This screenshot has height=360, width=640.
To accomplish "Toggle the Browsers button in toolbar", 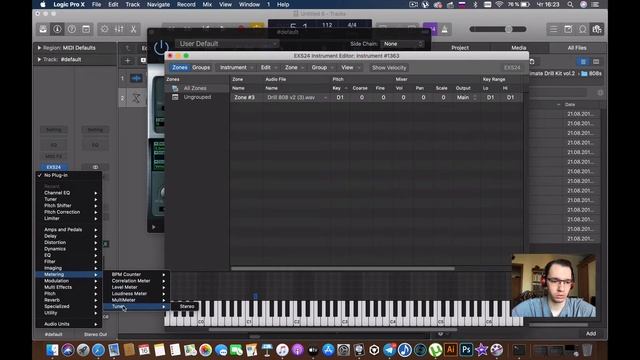I will click(x=597, y=29).
